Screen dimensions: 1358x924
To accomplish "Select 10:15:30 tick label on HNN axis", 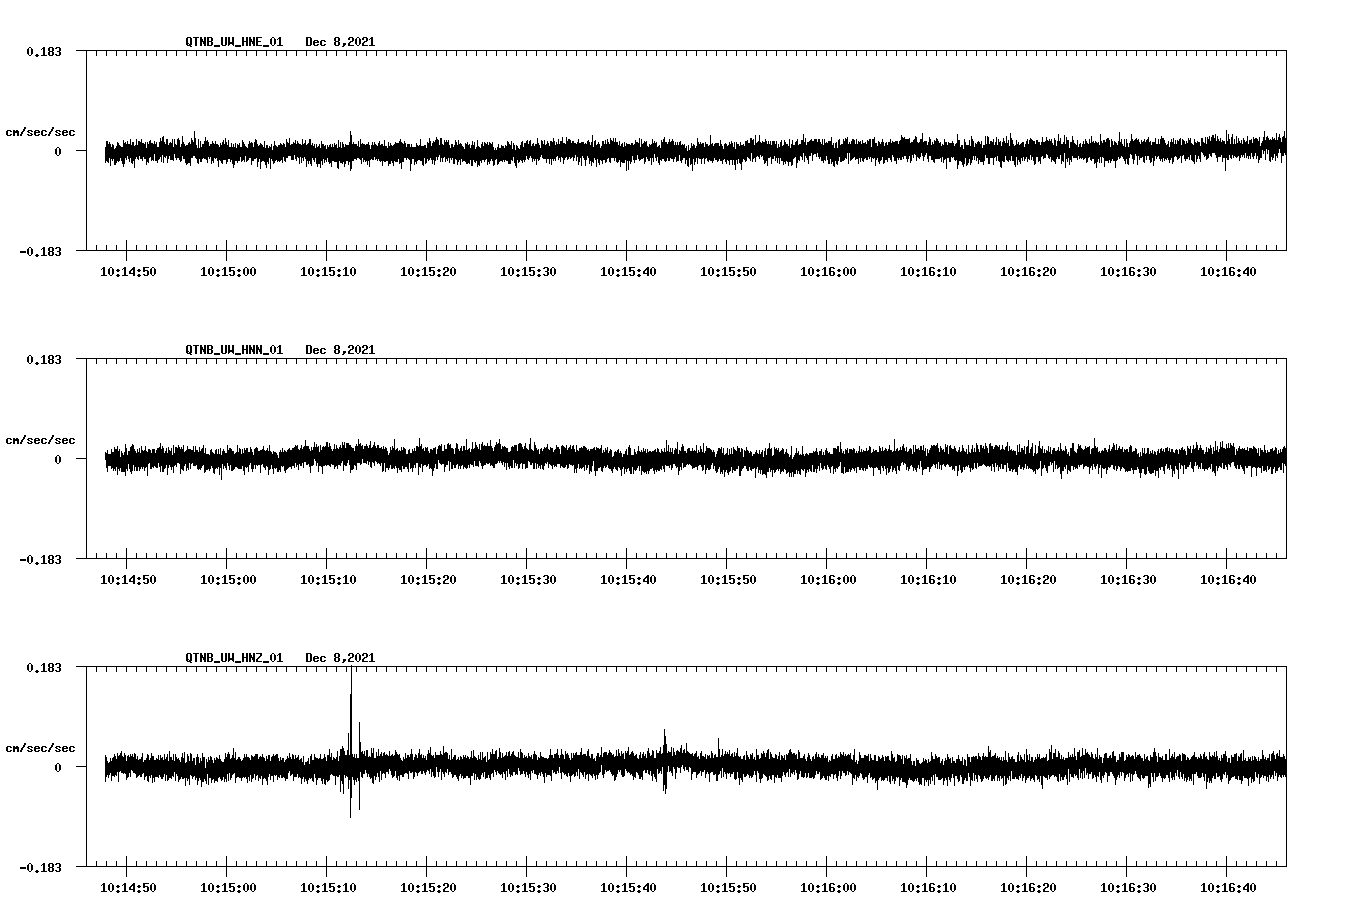I will pyautogui.click(x=528, y=580).
